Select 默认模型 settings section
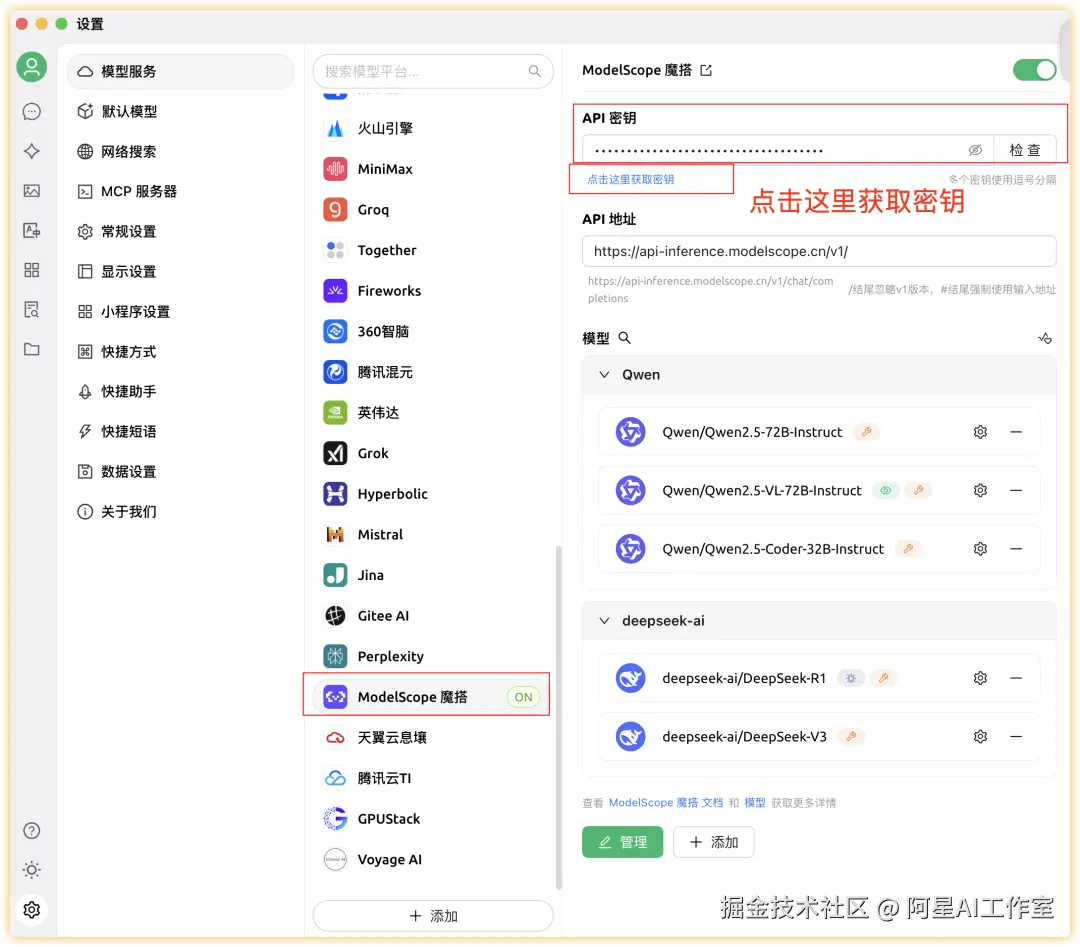Screen dimensions: 1080x947 (180, 112)
